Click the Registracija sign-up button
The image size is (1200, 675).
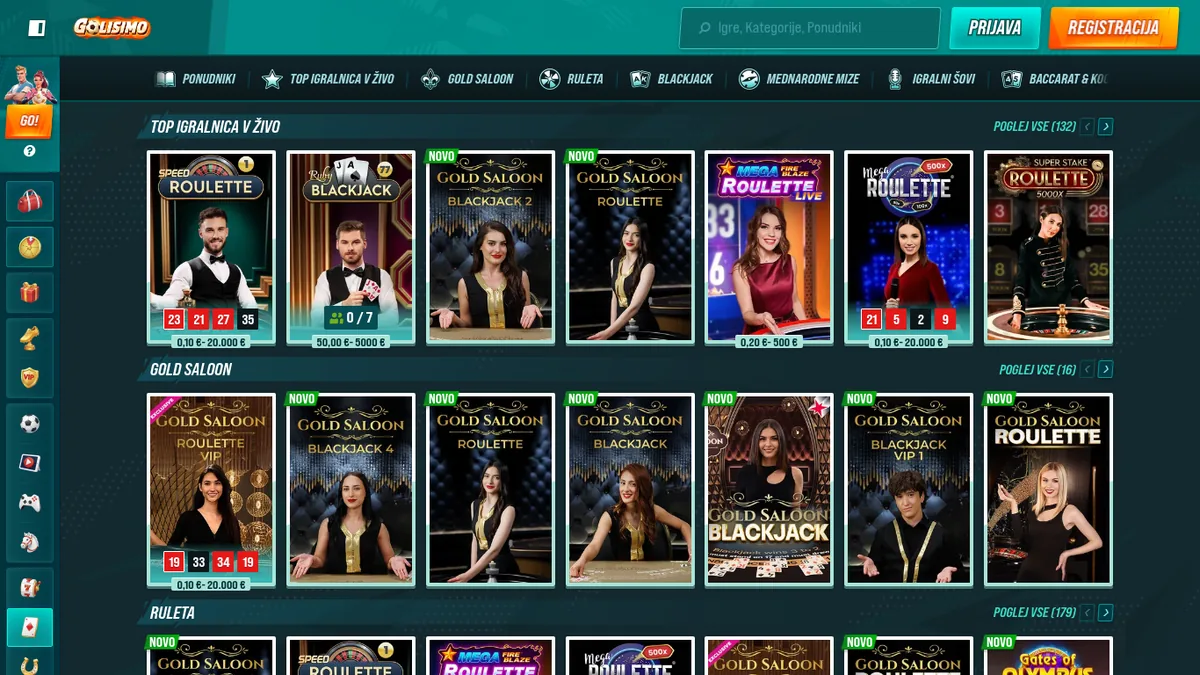1113,28
